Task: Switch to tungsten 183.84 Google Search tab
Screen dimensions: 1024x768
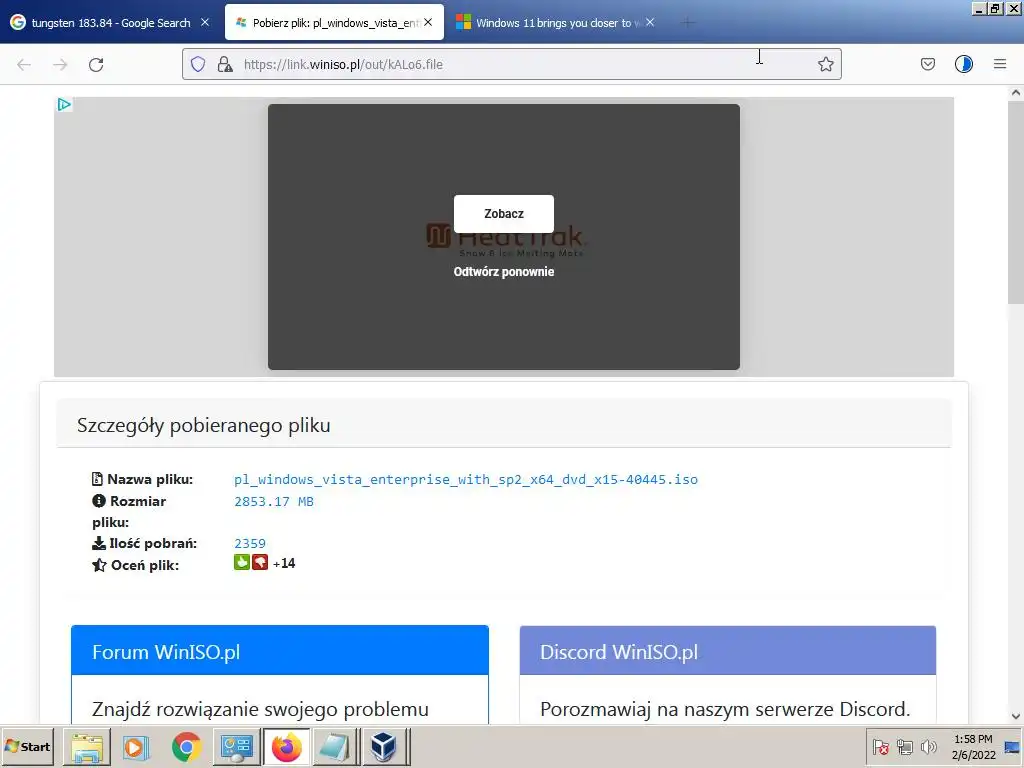Action: click(111, 23)
